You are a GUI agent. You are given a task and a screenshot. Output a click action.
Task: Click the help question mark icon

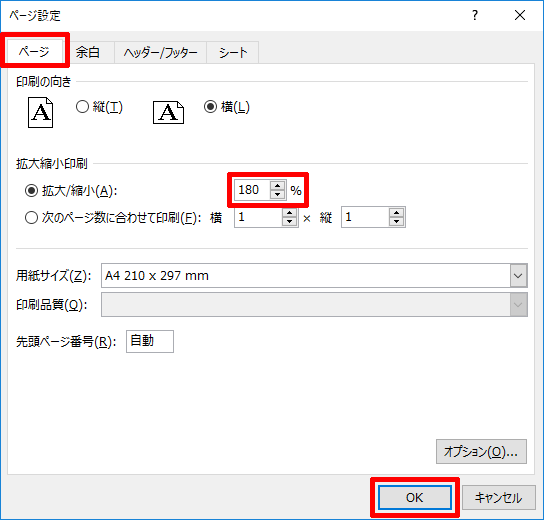[475, 15]
